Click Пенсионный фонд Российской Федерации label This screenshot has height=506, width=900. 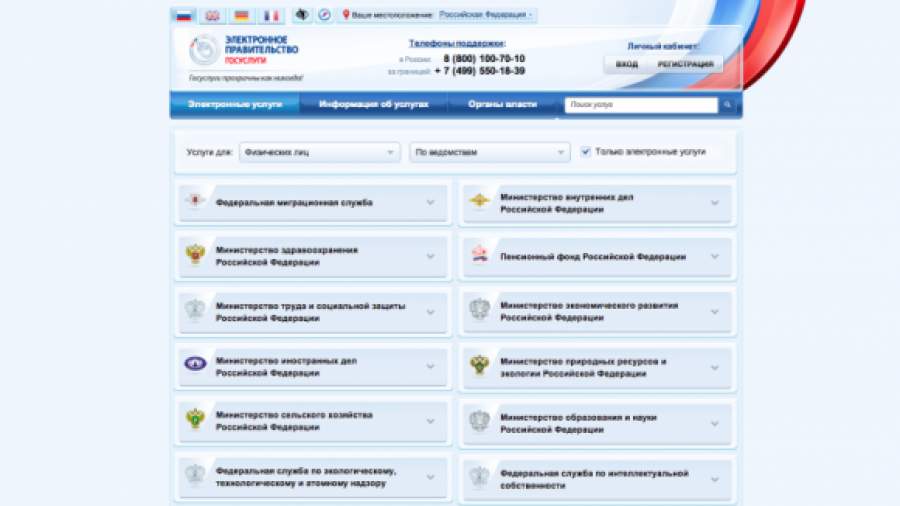[x=593, y=256]
